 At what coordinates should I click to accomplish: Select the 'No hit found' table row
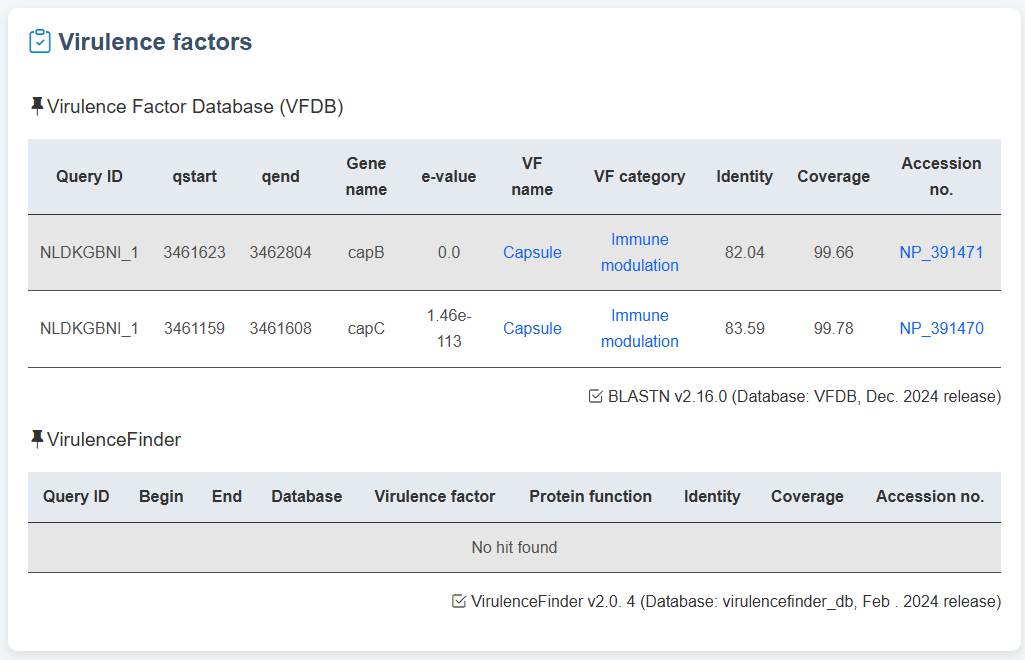click(x=514, y=548)
